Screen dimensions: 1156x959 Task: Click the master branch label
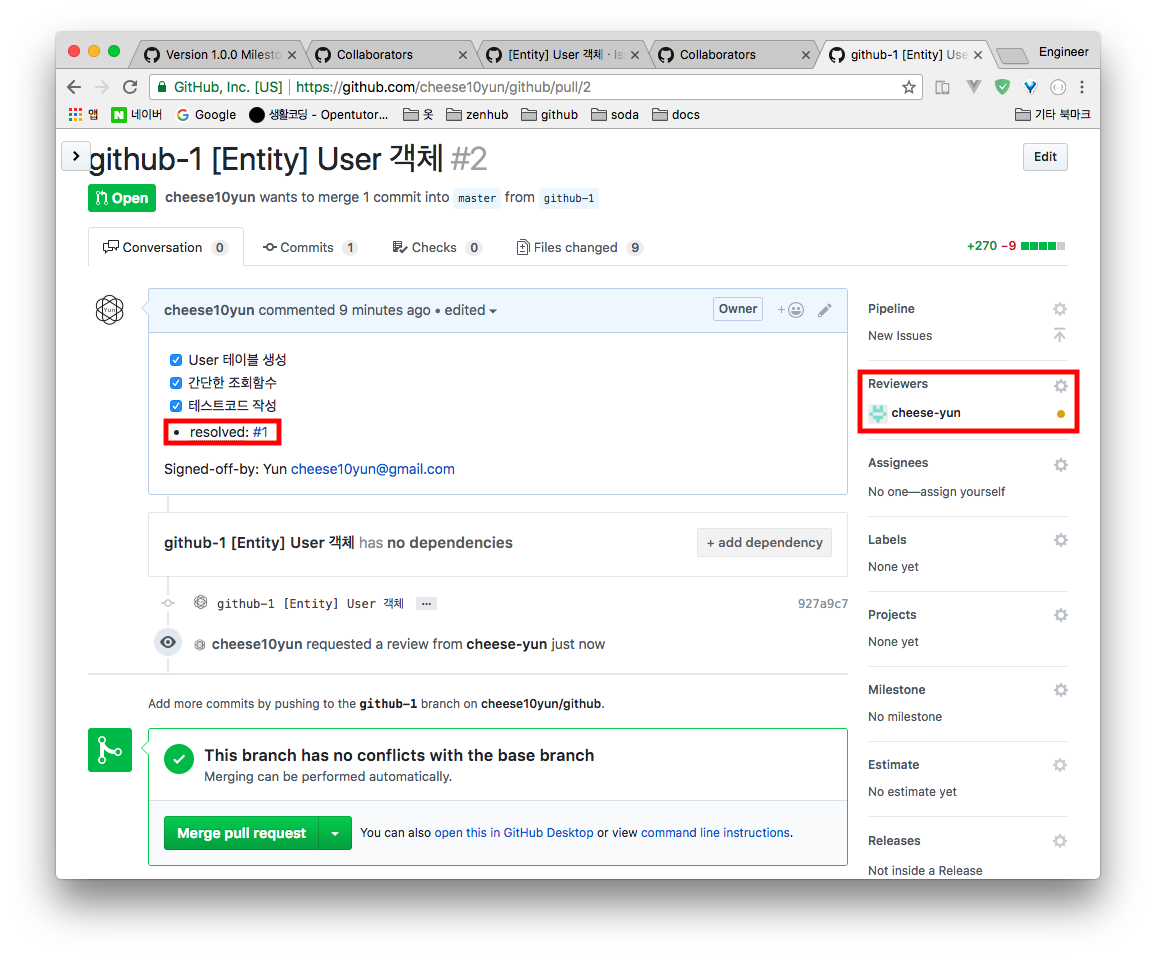coord(476,198)
